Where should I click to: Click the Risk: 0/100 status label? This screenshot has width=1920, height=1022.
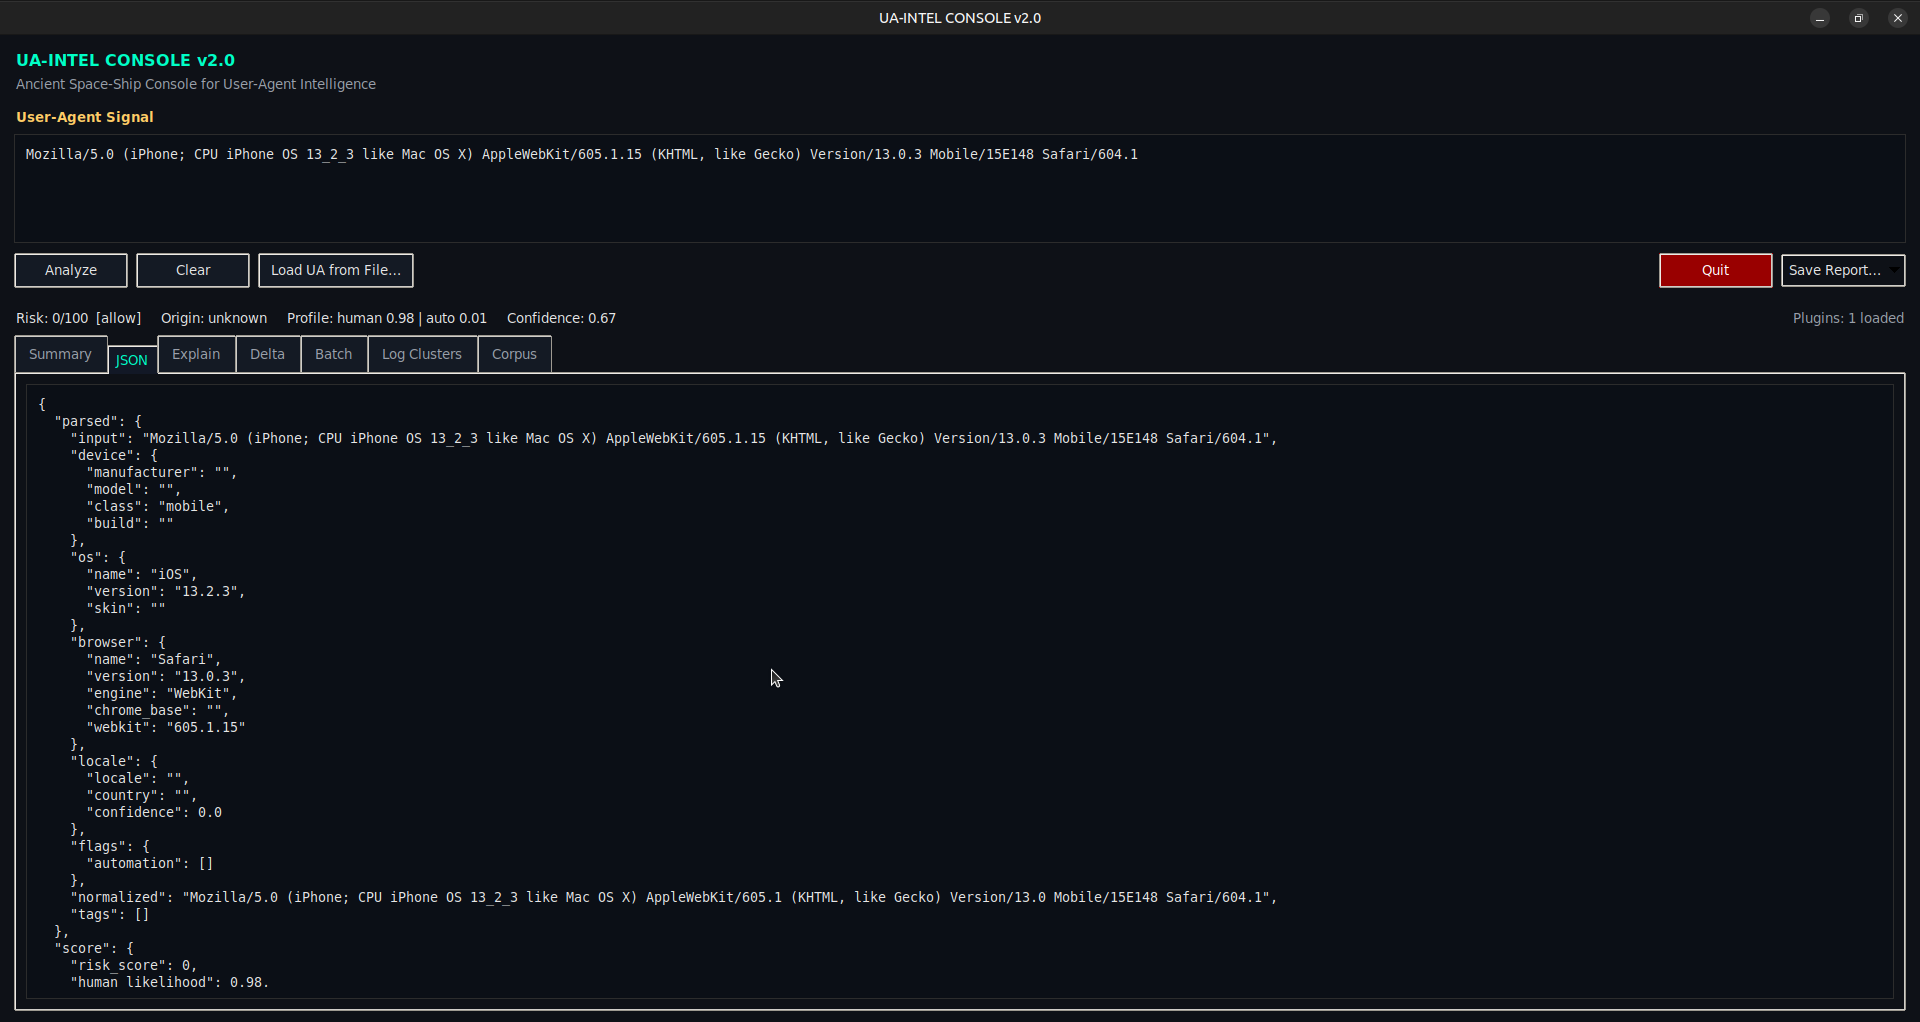[78, 318]
